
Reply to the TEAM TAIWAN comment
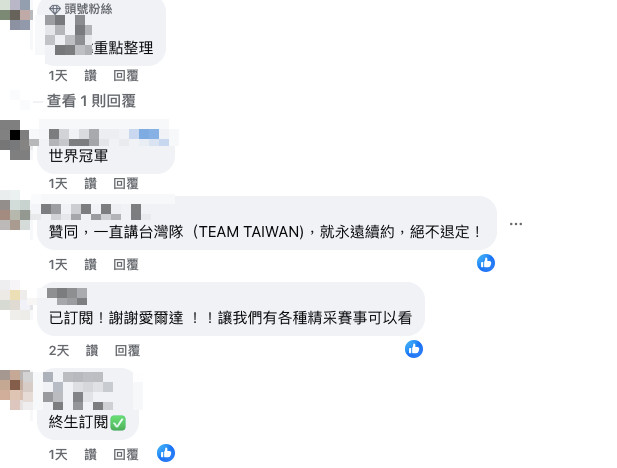tap(126, 265)
